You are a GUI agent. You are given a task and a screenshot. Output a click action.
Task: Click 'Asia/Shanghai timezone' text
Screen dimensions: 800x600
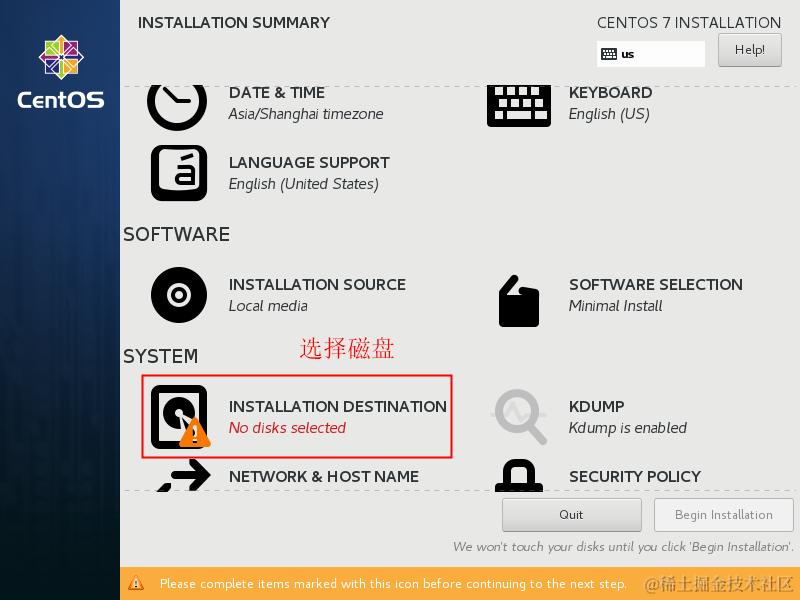pyautogui.click(x=306, y=114)
